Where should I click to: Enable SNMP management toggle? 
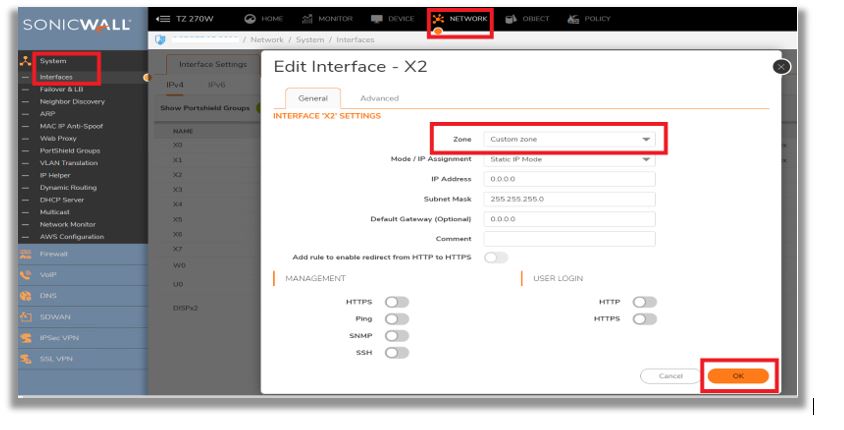point(397,336)
